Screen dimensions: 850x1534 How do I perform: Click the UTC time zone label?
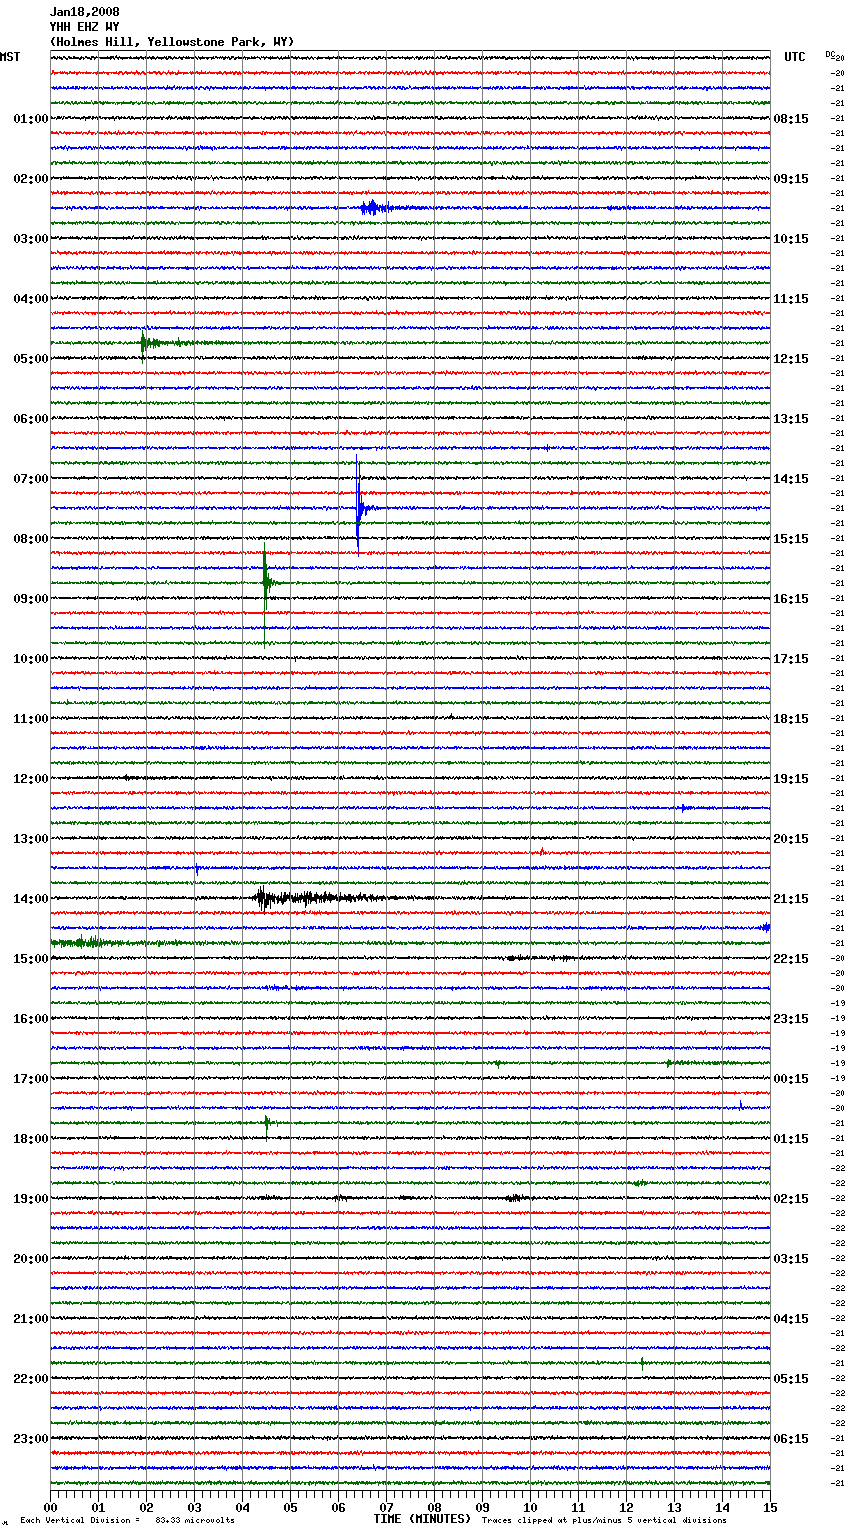(x=795, y=57)
